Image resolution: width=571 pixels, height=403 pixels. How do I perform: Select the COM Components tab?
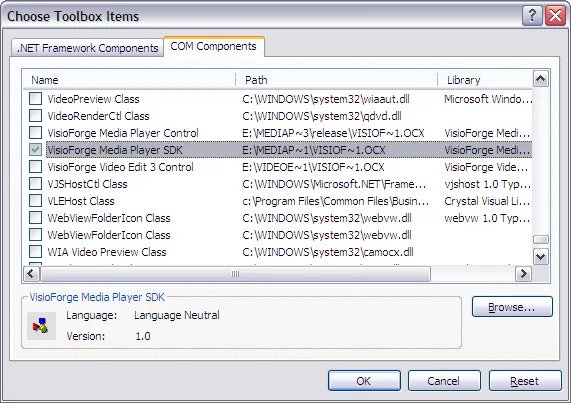[214, 46]
